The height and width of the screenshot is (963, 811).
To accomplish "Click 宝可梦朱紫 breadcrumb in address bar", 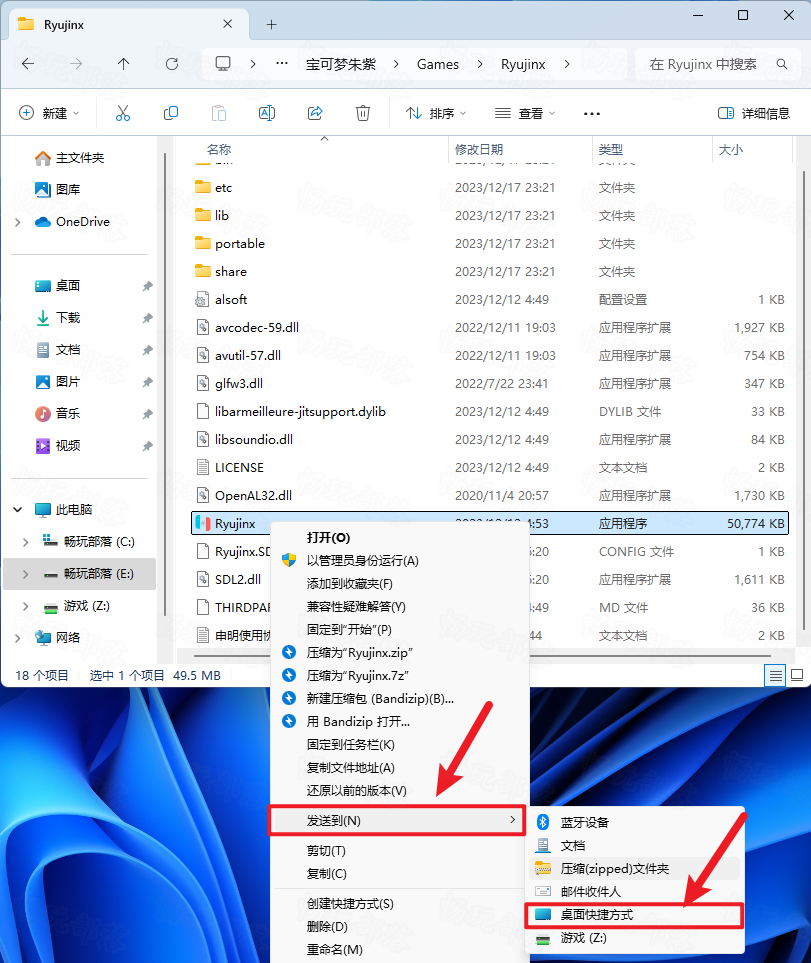I will [x=341, y=64].
